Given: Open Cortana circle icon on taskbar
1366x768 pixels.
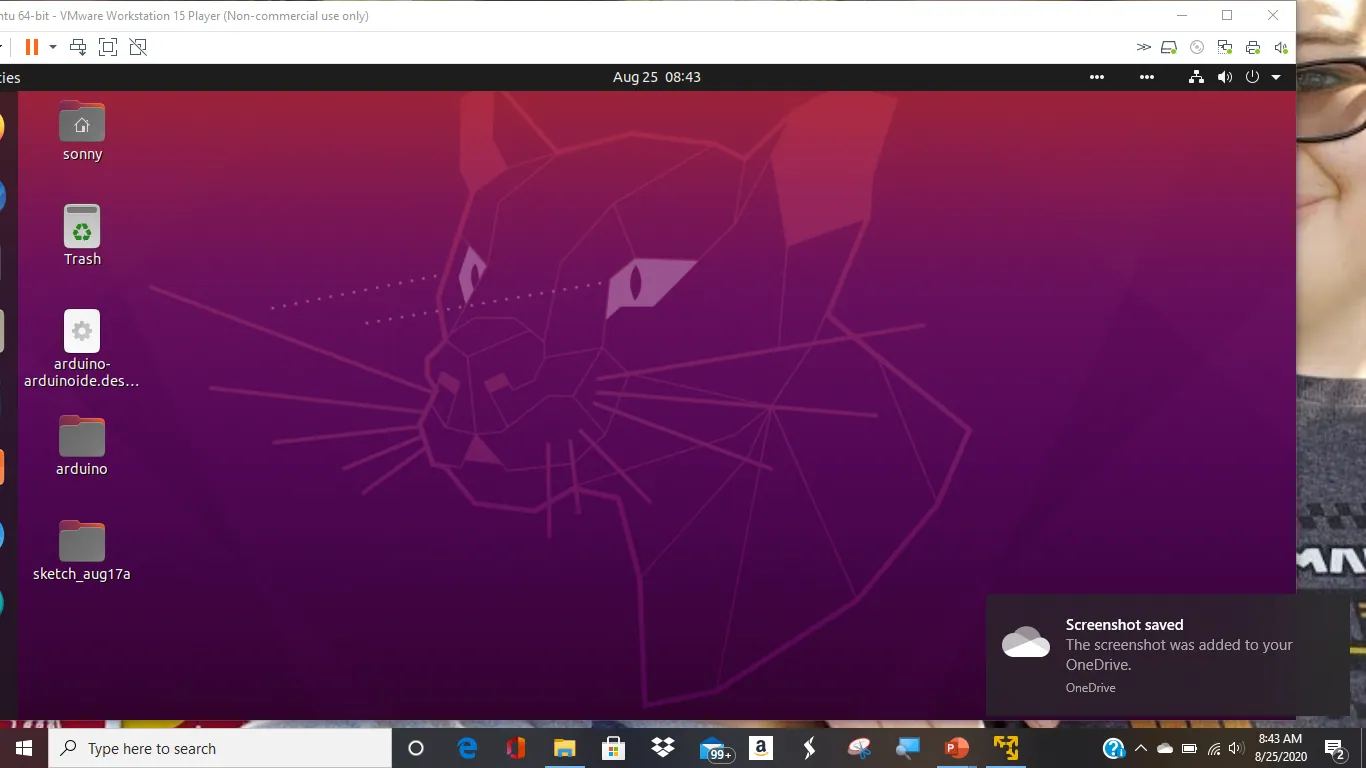Looking at the screenshot, I should point(416,748).
